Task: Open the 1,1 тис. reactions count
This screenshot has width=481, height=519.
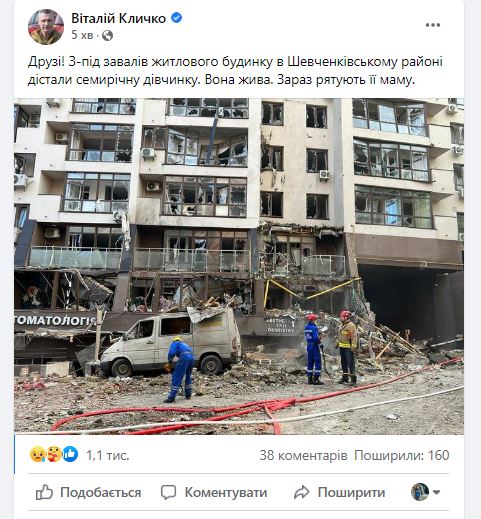Action: (x=107, y=455)
